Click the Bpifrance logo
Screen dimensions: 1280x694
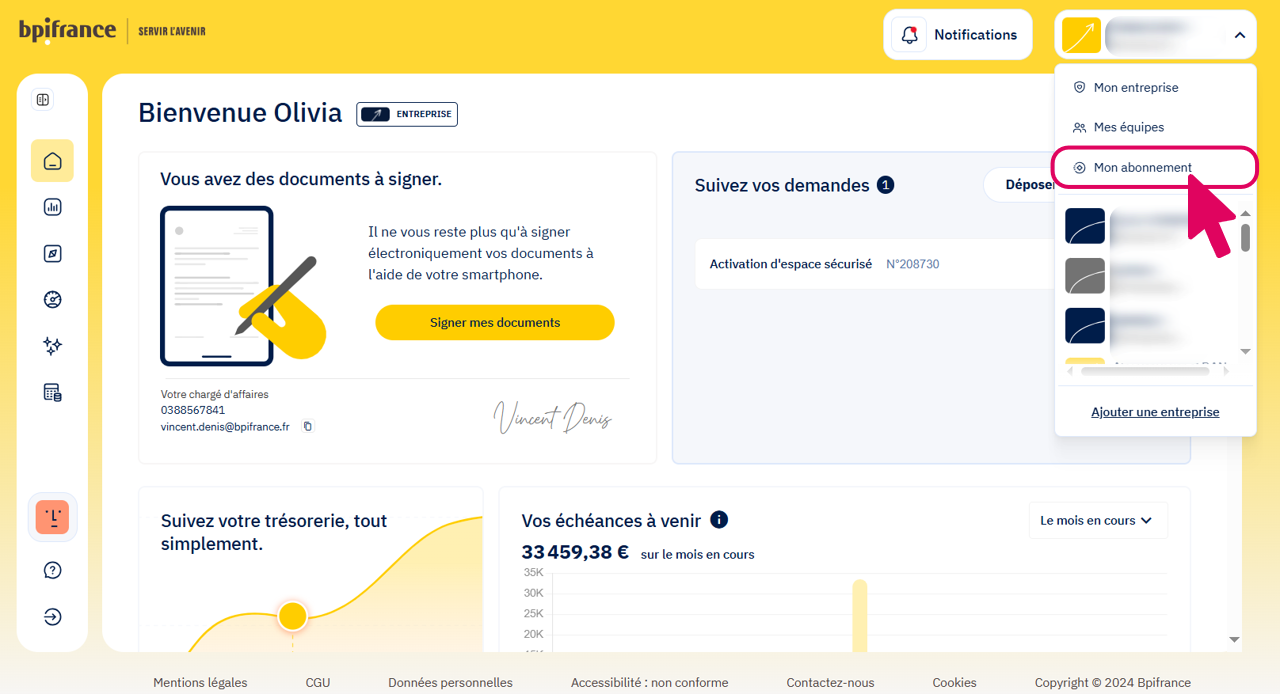(x=67, y=31)
